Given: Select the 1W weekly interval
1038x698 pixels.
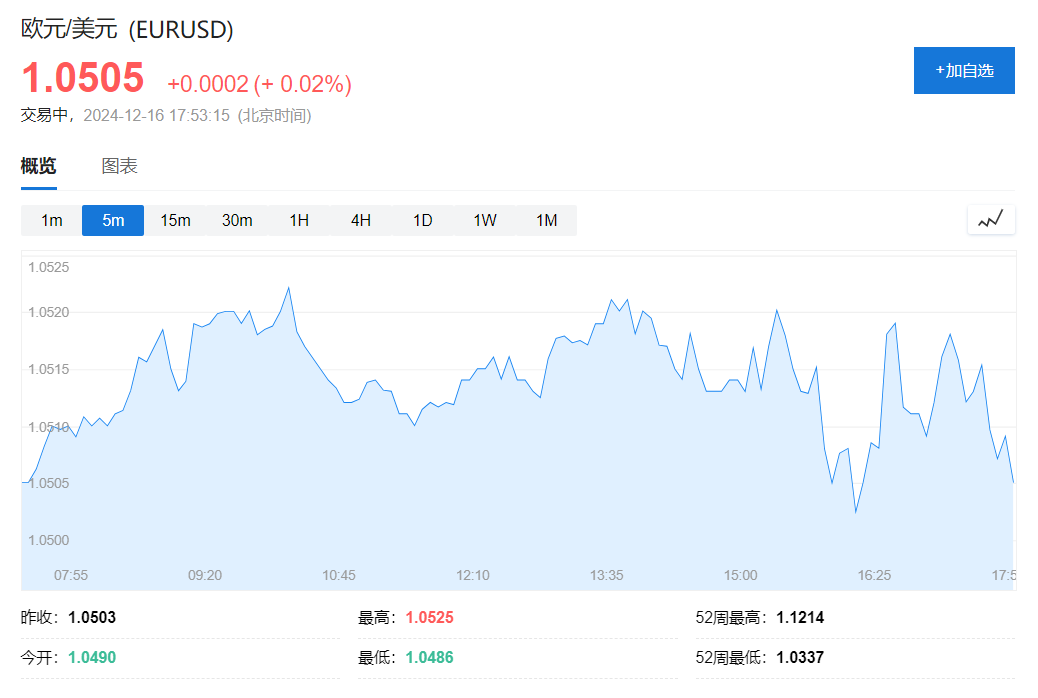Looking at the screenshot, I should tap(485, 220).
